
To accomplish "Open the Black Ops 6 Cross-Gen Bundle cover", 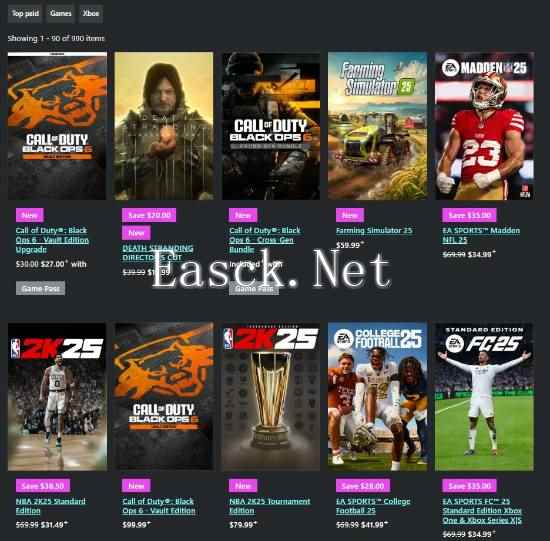I will [271, 126].
